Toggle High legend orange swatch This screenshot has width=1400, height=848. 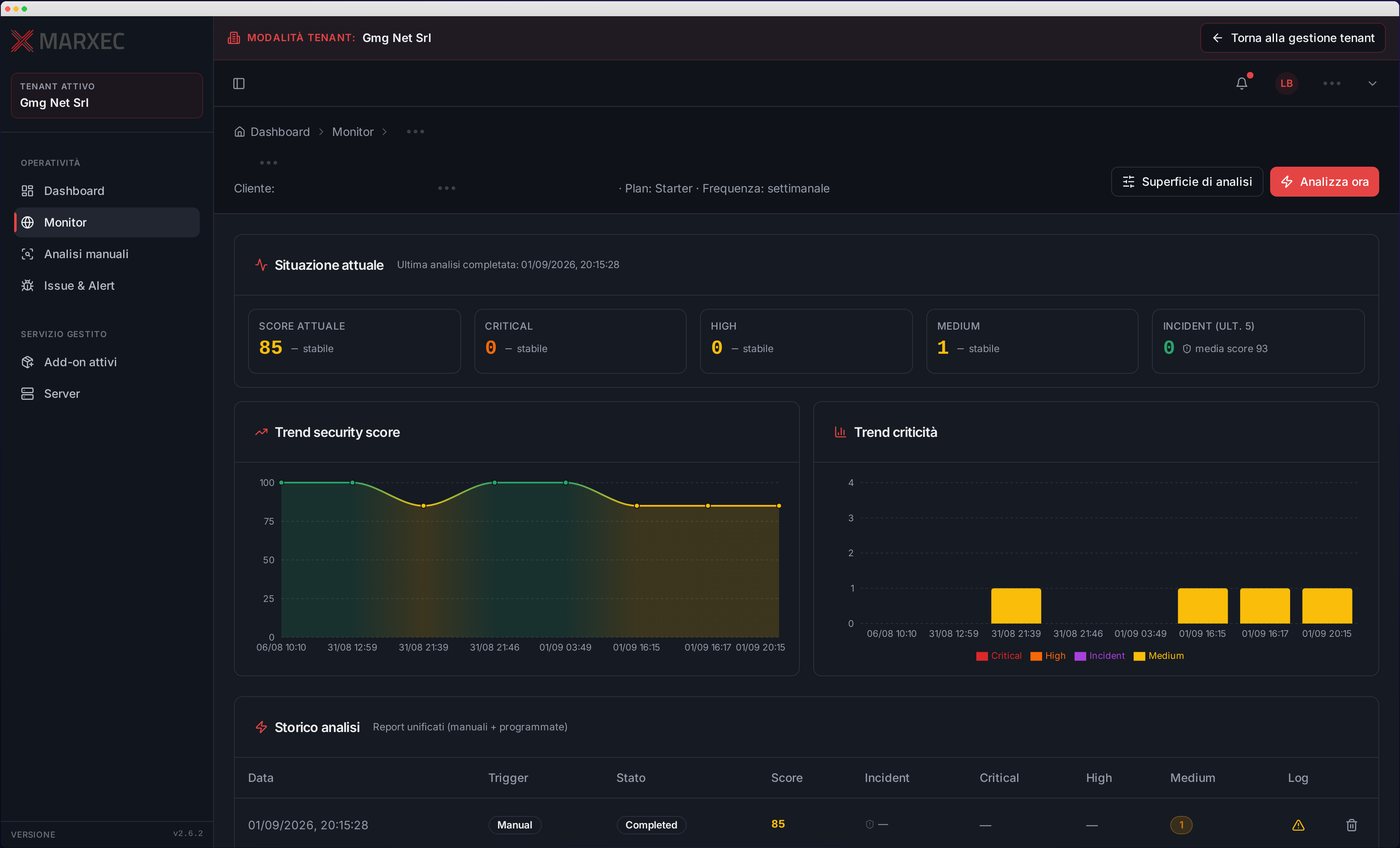pos(1036,656)
